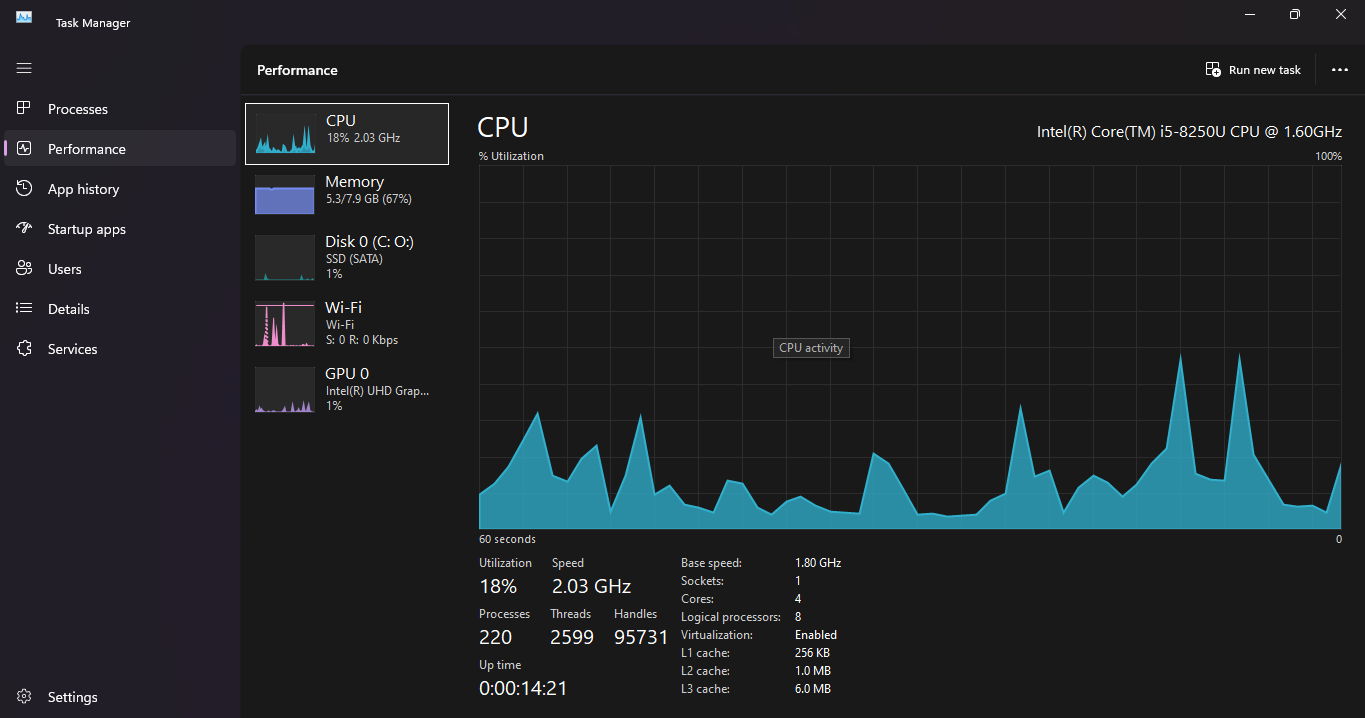The image size is (1365, 718).
Task: Go to the App history label
Action: (x=83, y=189)
